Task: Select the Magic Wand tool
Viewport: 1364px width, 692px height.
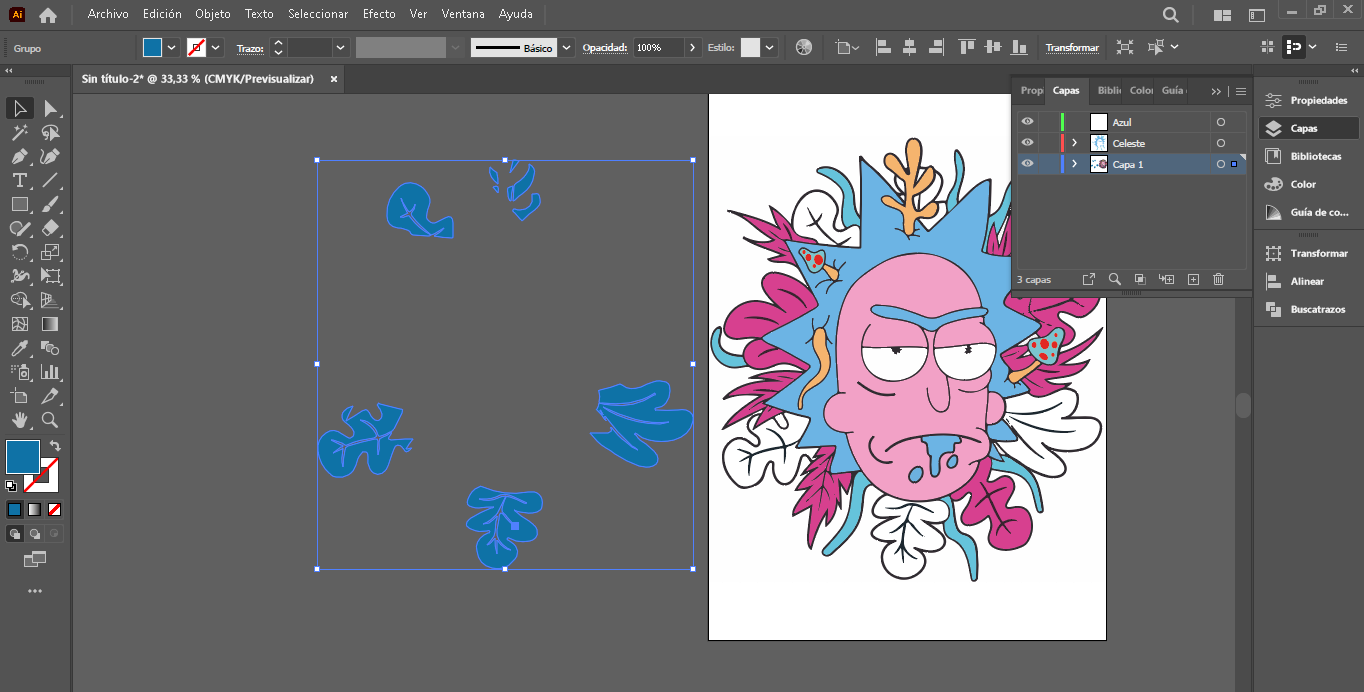Action: click(x=20, y=132)
